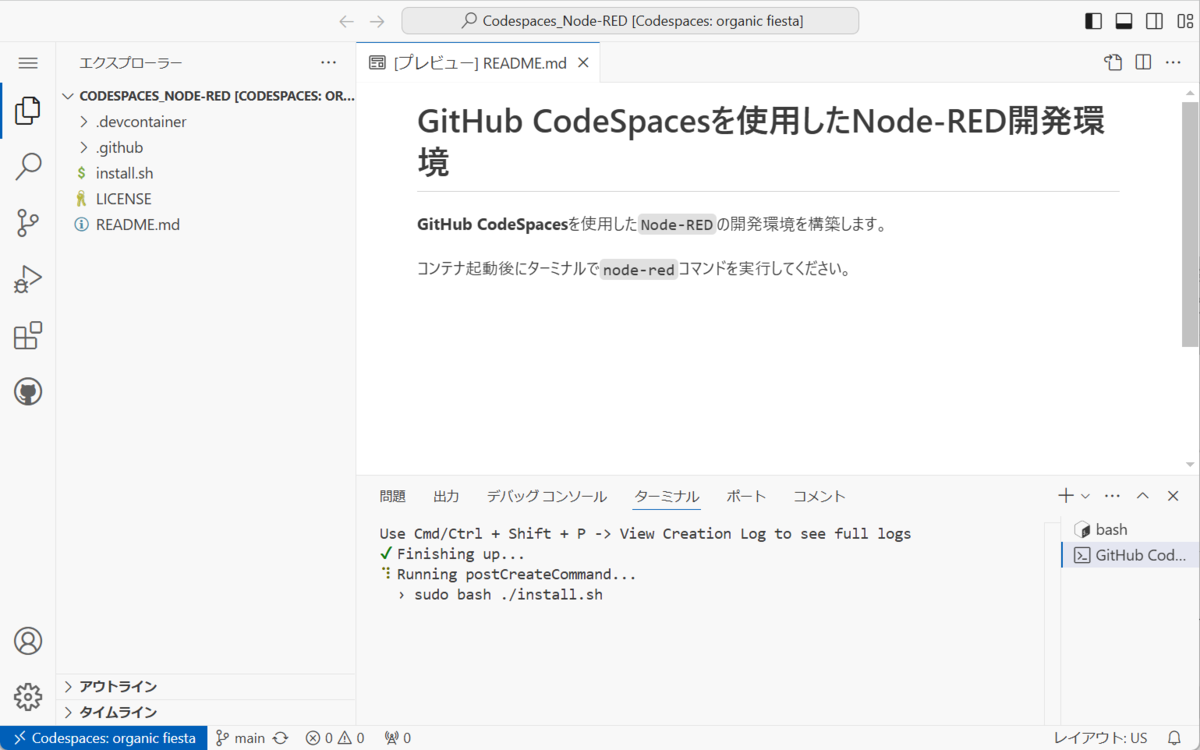
Task: Synchronize changes with the sync icon
Action: pos(281,738)
